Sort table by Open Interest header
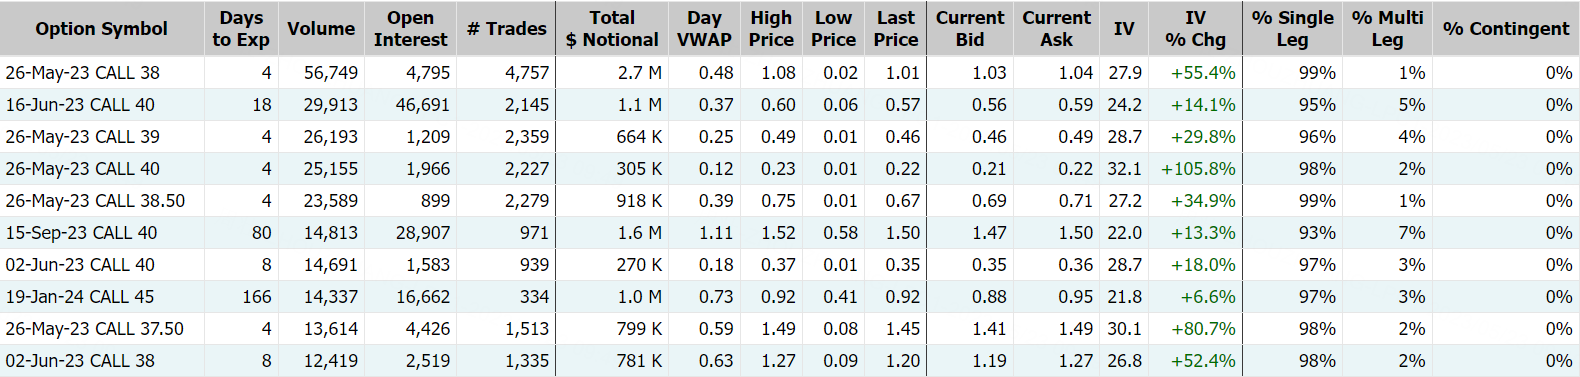This screenshot has height=377, width=1580. [x=410, y=29]
